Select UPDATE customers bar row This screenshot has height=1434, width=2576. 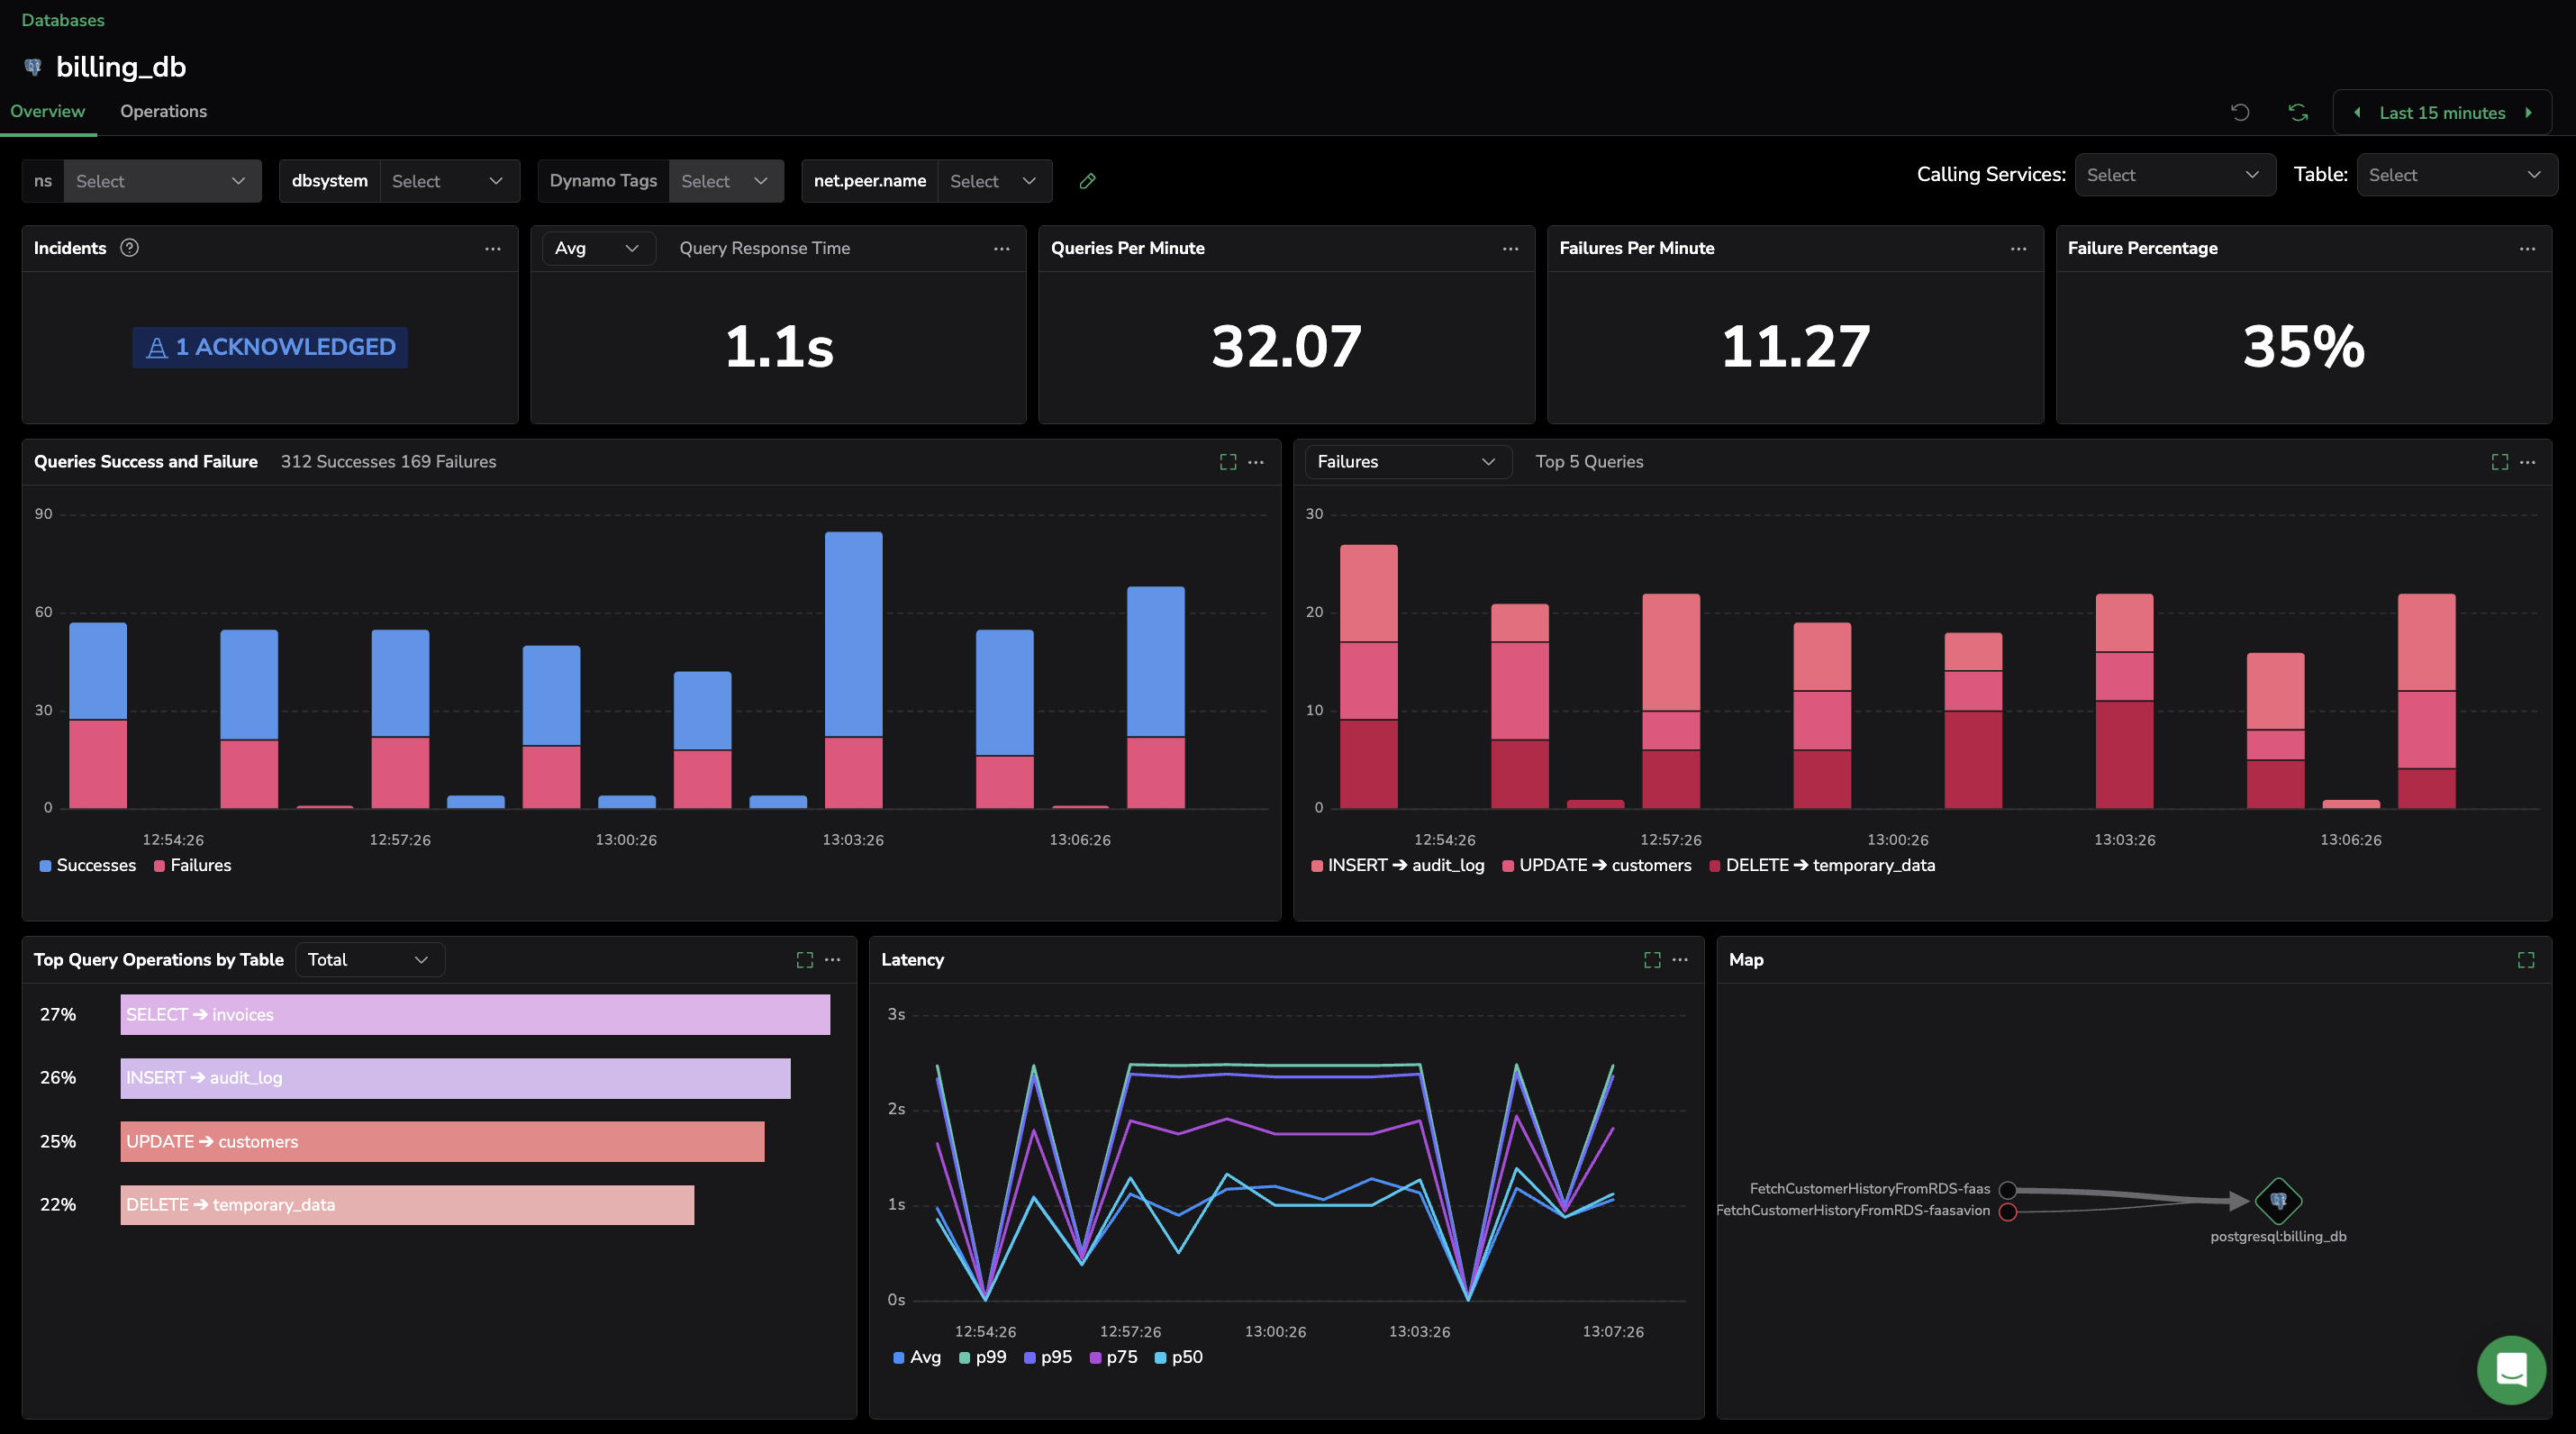(442, 1142)
